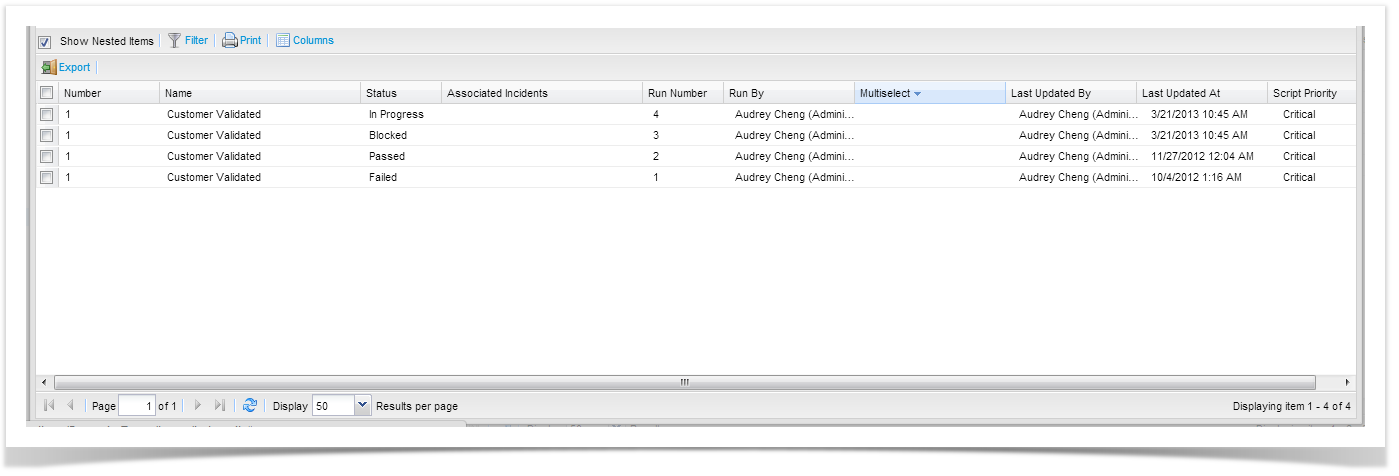Viewport: 1399px width, 476px height.
Task: Open the Columns chooser icon
Action: tap(283, 41)
